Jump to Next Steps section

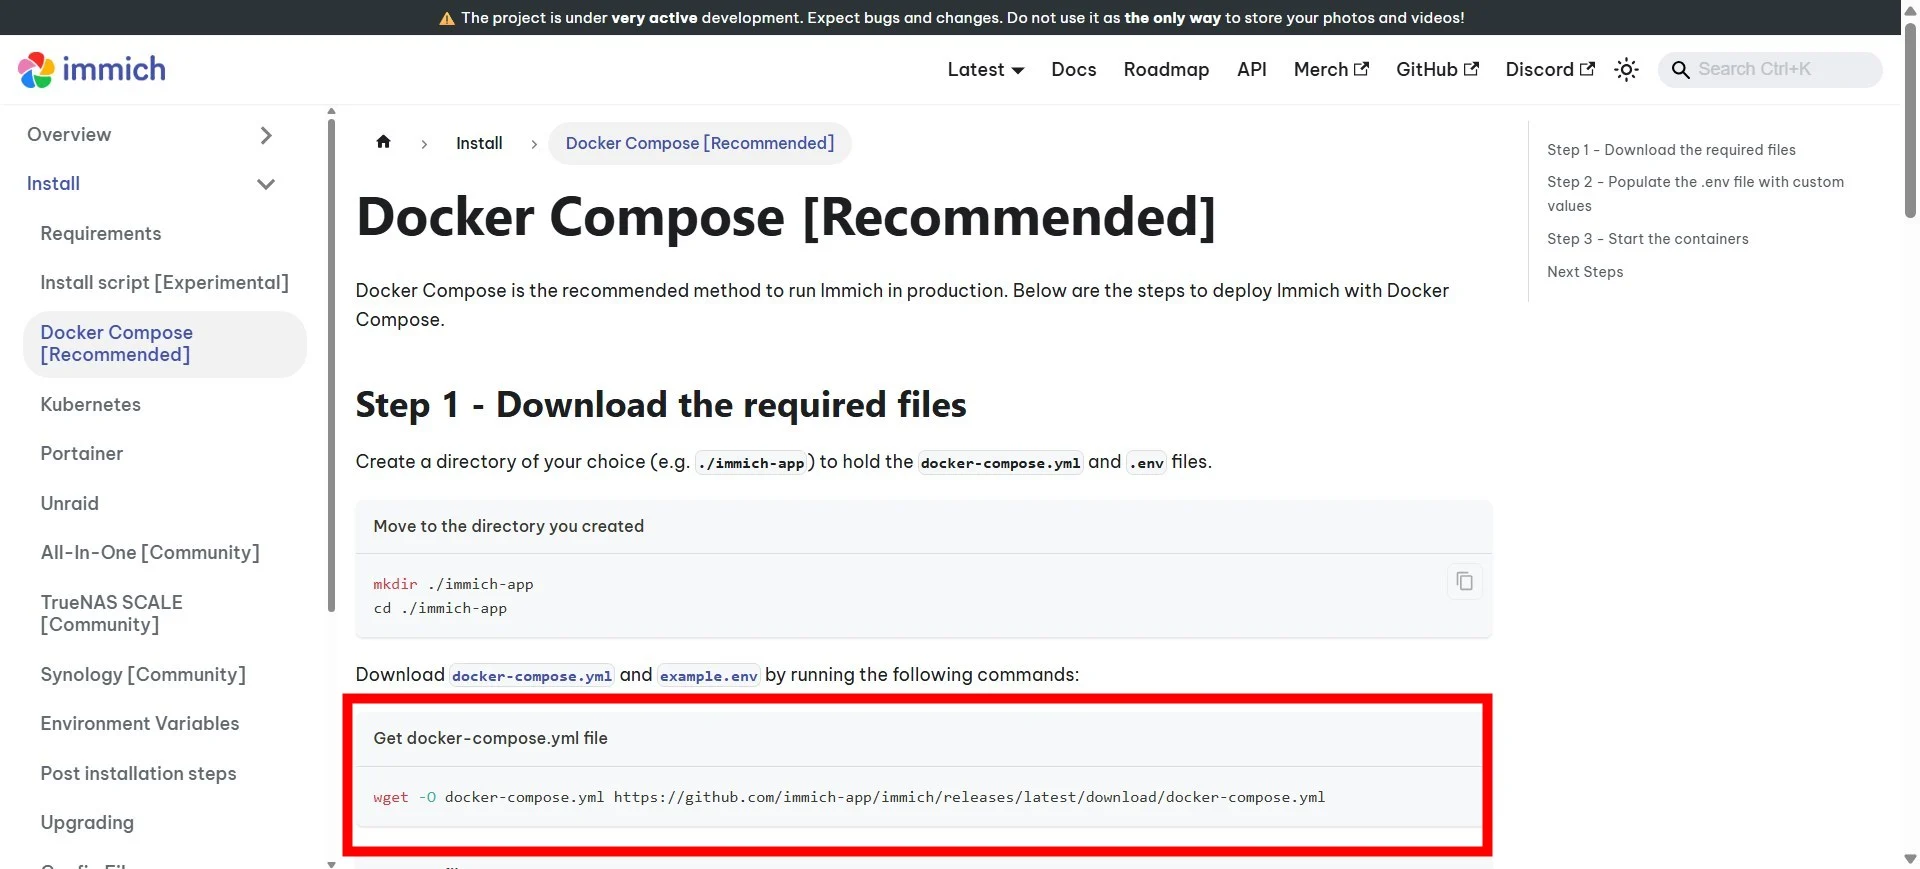tap(1585, 272)
